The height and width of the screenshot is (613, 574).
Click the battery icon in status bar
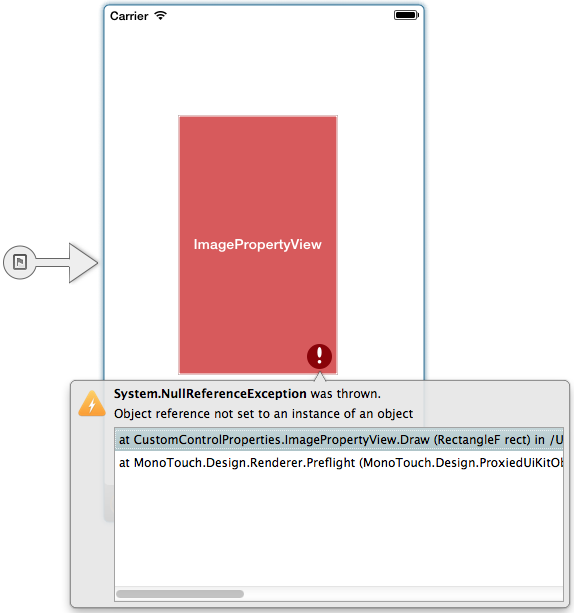(406, 15)
